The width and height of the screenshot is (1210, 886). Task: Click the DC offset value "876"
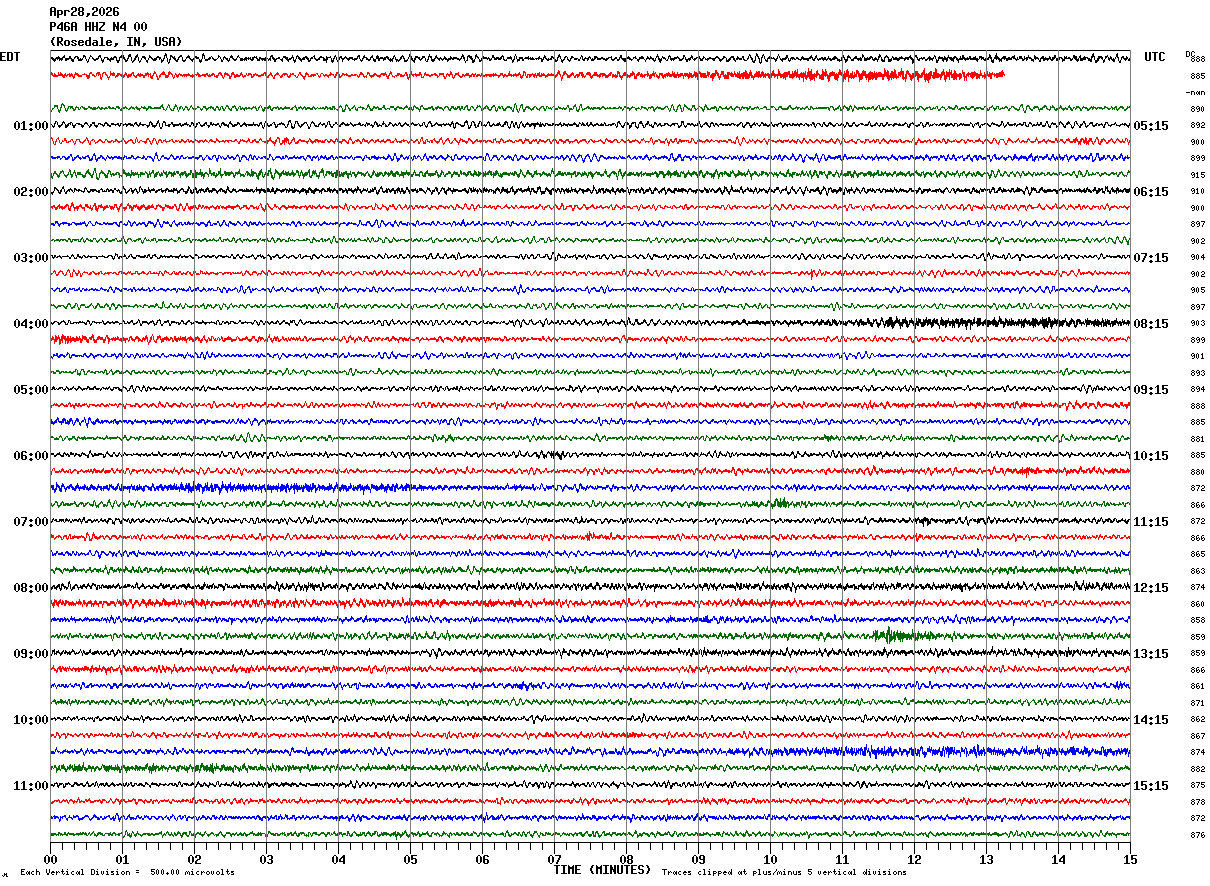click(1197, 835)
